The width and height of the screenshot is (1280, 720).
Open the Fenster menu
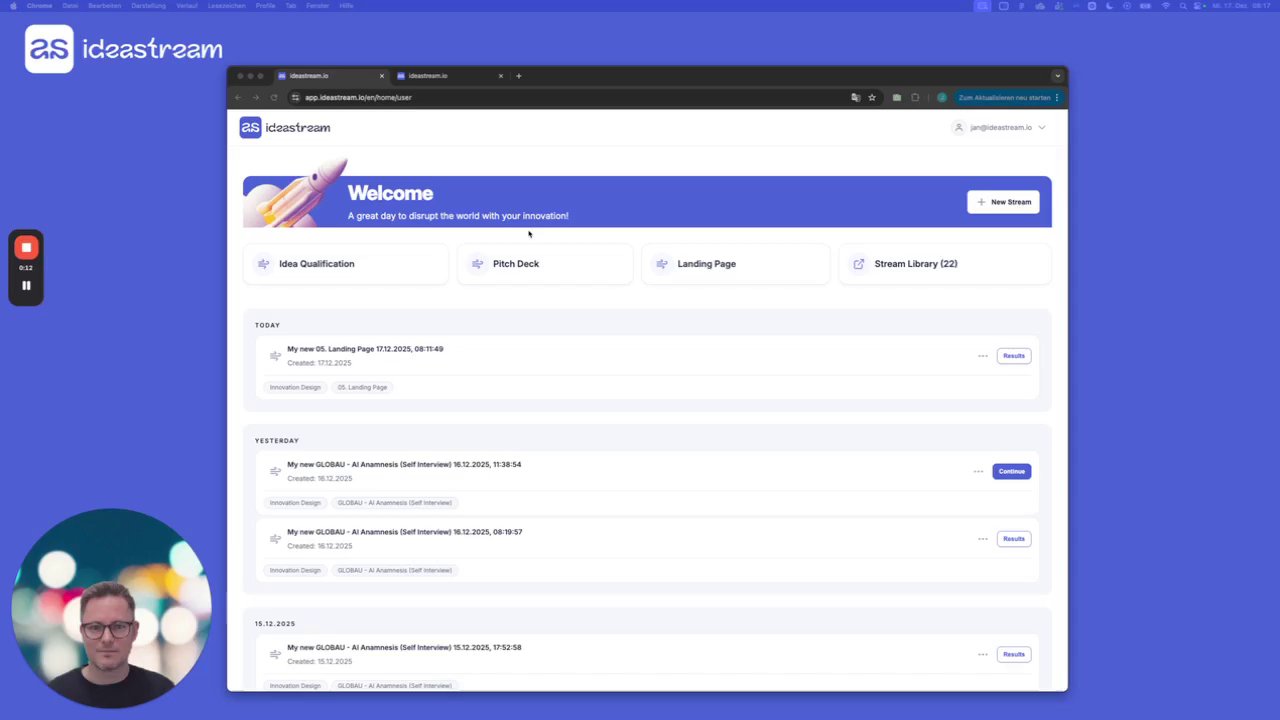318,5
